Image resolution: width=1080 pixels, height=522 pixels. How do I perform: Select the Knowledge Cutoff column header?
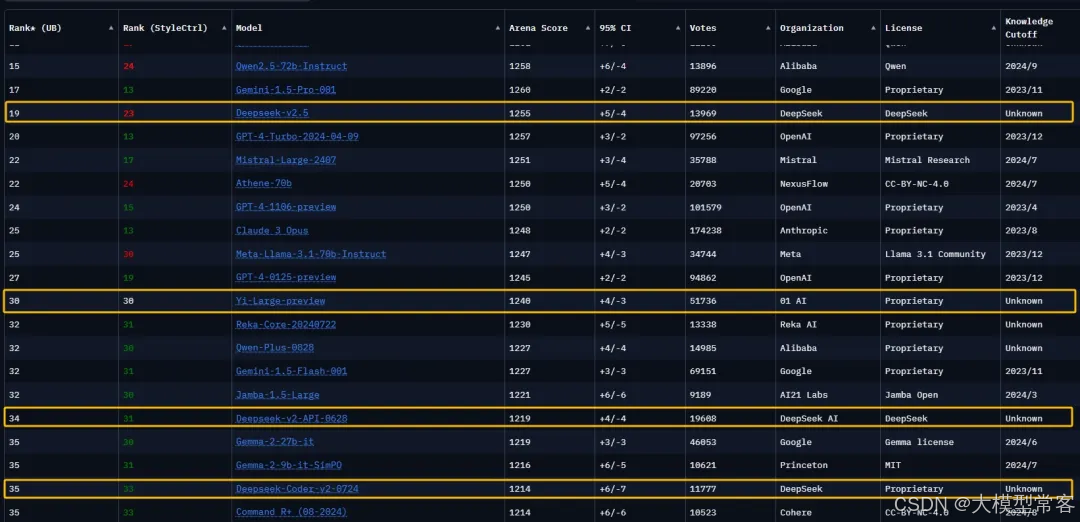(x=1029, y=28)
